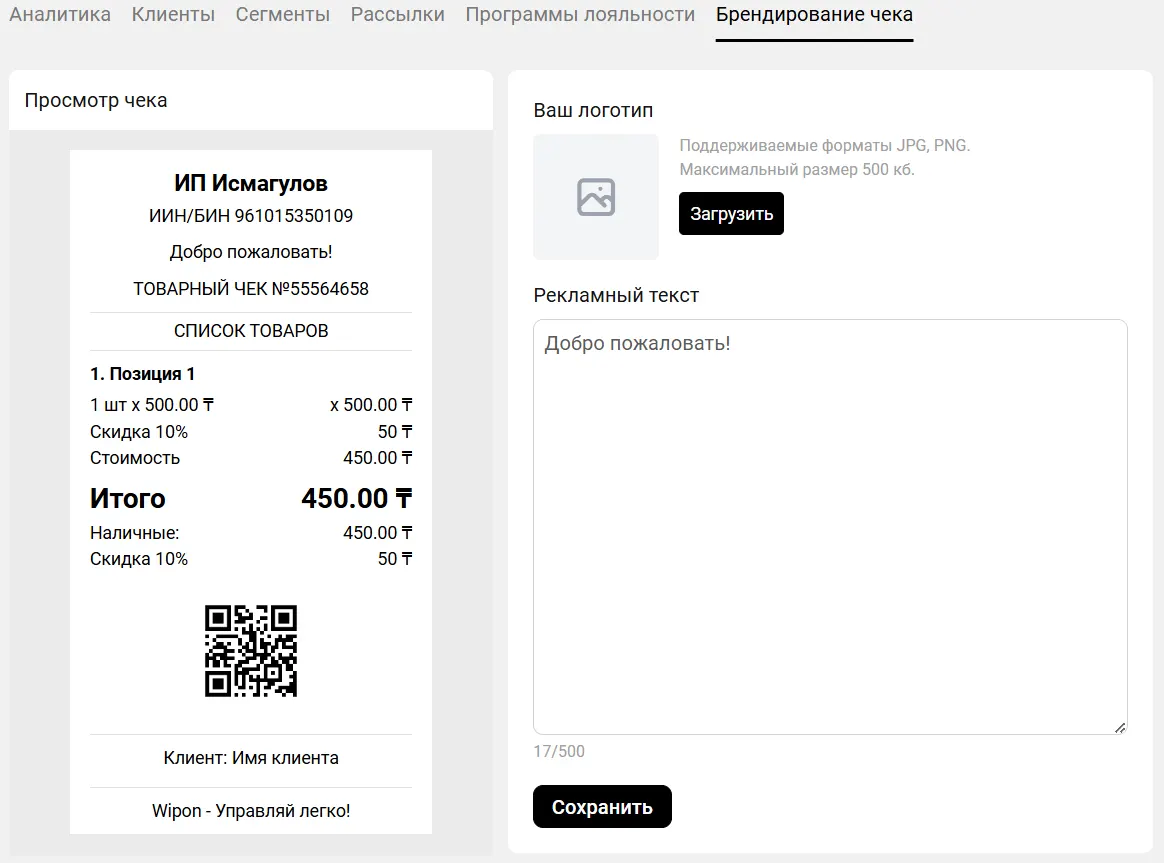Click the QR code on the receipt
1164x863 pixels.
coord(251,651)
